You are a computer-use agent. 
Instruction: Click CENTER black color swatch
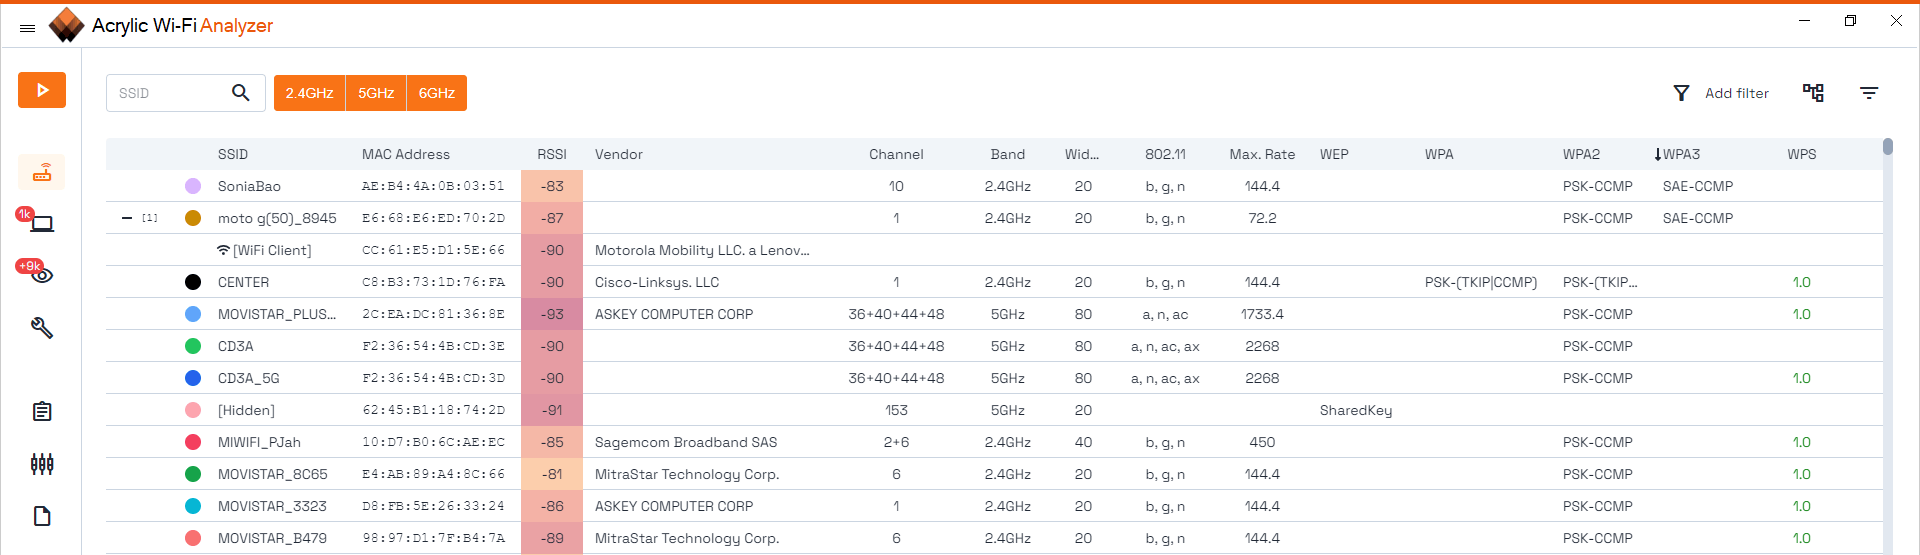coord(193,282)
